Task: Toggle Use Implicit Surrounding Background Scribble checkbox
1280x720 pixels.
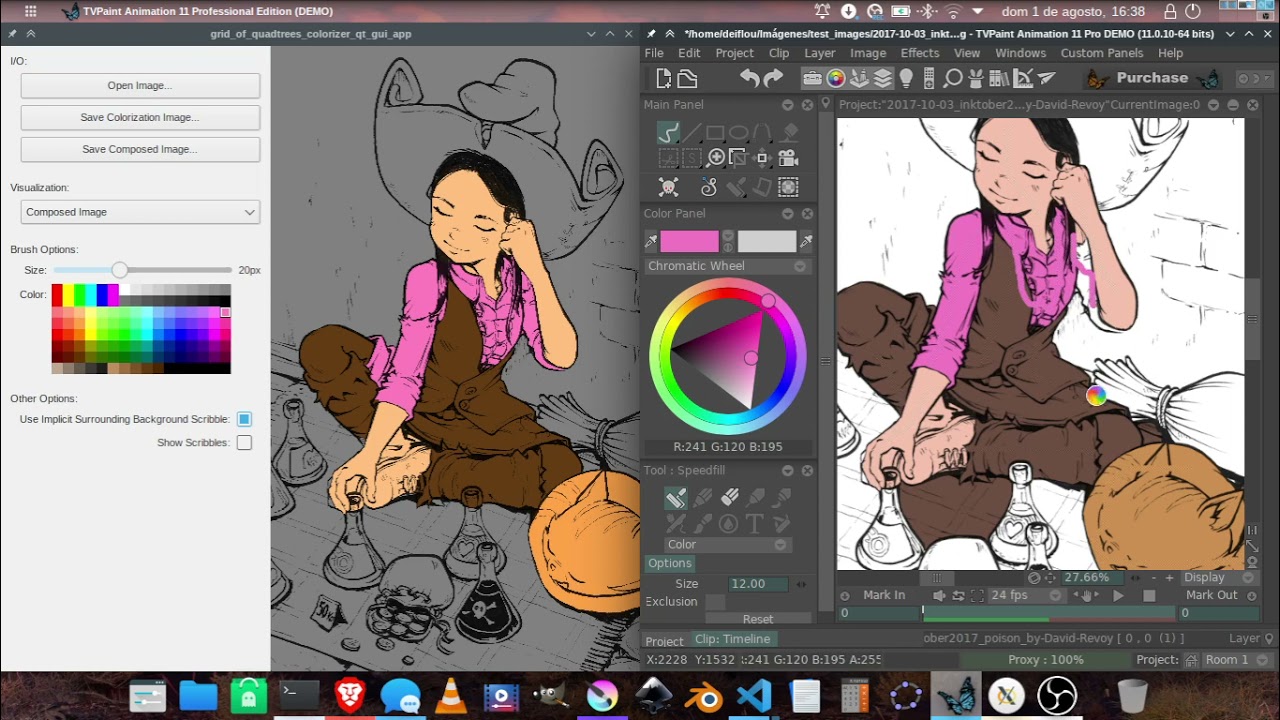Action: [244, 419]
